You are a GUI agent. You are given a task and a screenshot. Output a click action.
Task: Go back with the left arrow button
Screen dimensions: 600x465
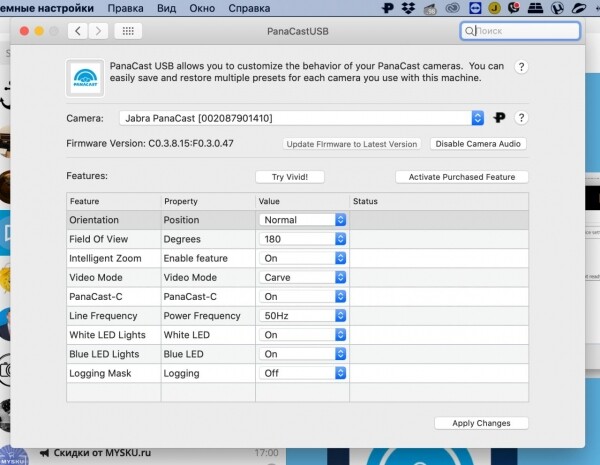79,31
